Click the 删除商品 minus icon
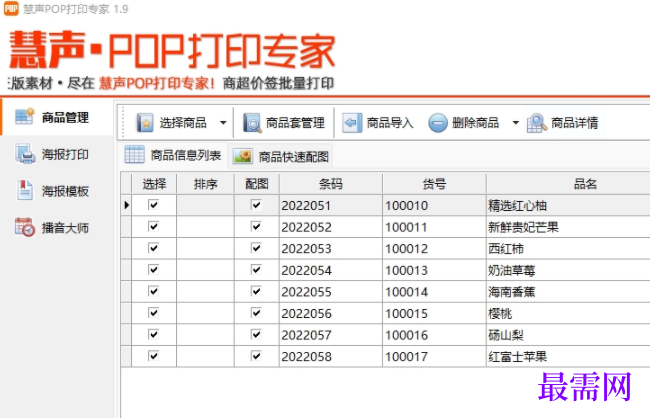 click(x=438, y=123)
